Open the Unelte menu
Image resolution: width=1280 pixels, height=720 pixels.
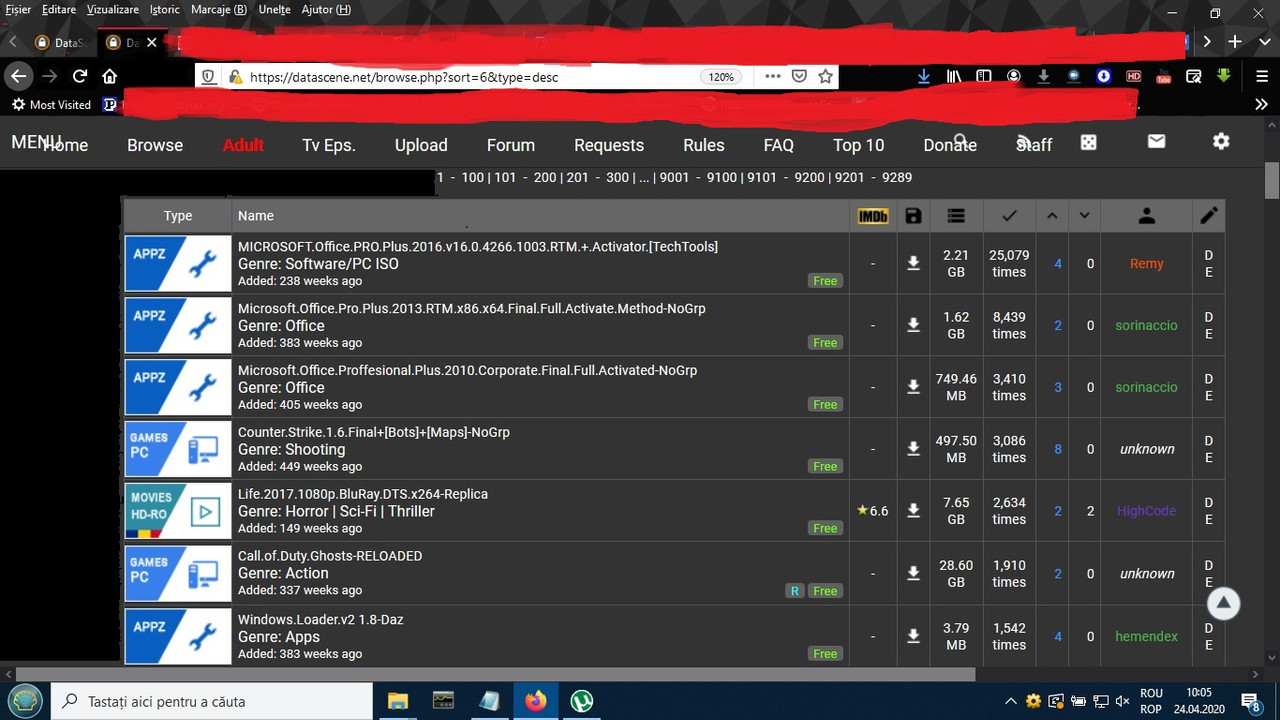click(x=273, y=10)
